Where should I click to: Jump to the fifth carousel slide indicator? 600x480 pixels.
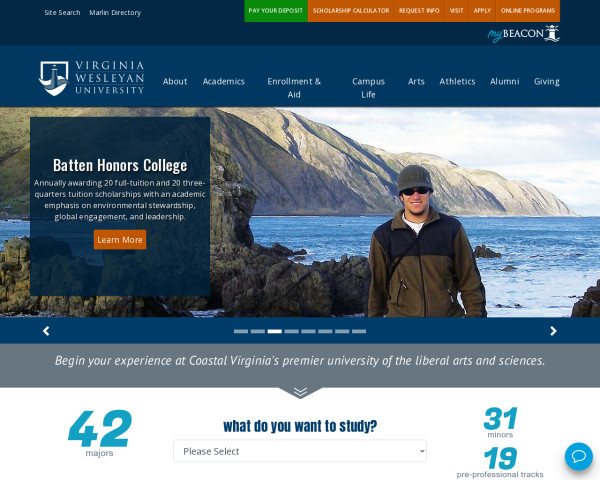click(308, 331)
